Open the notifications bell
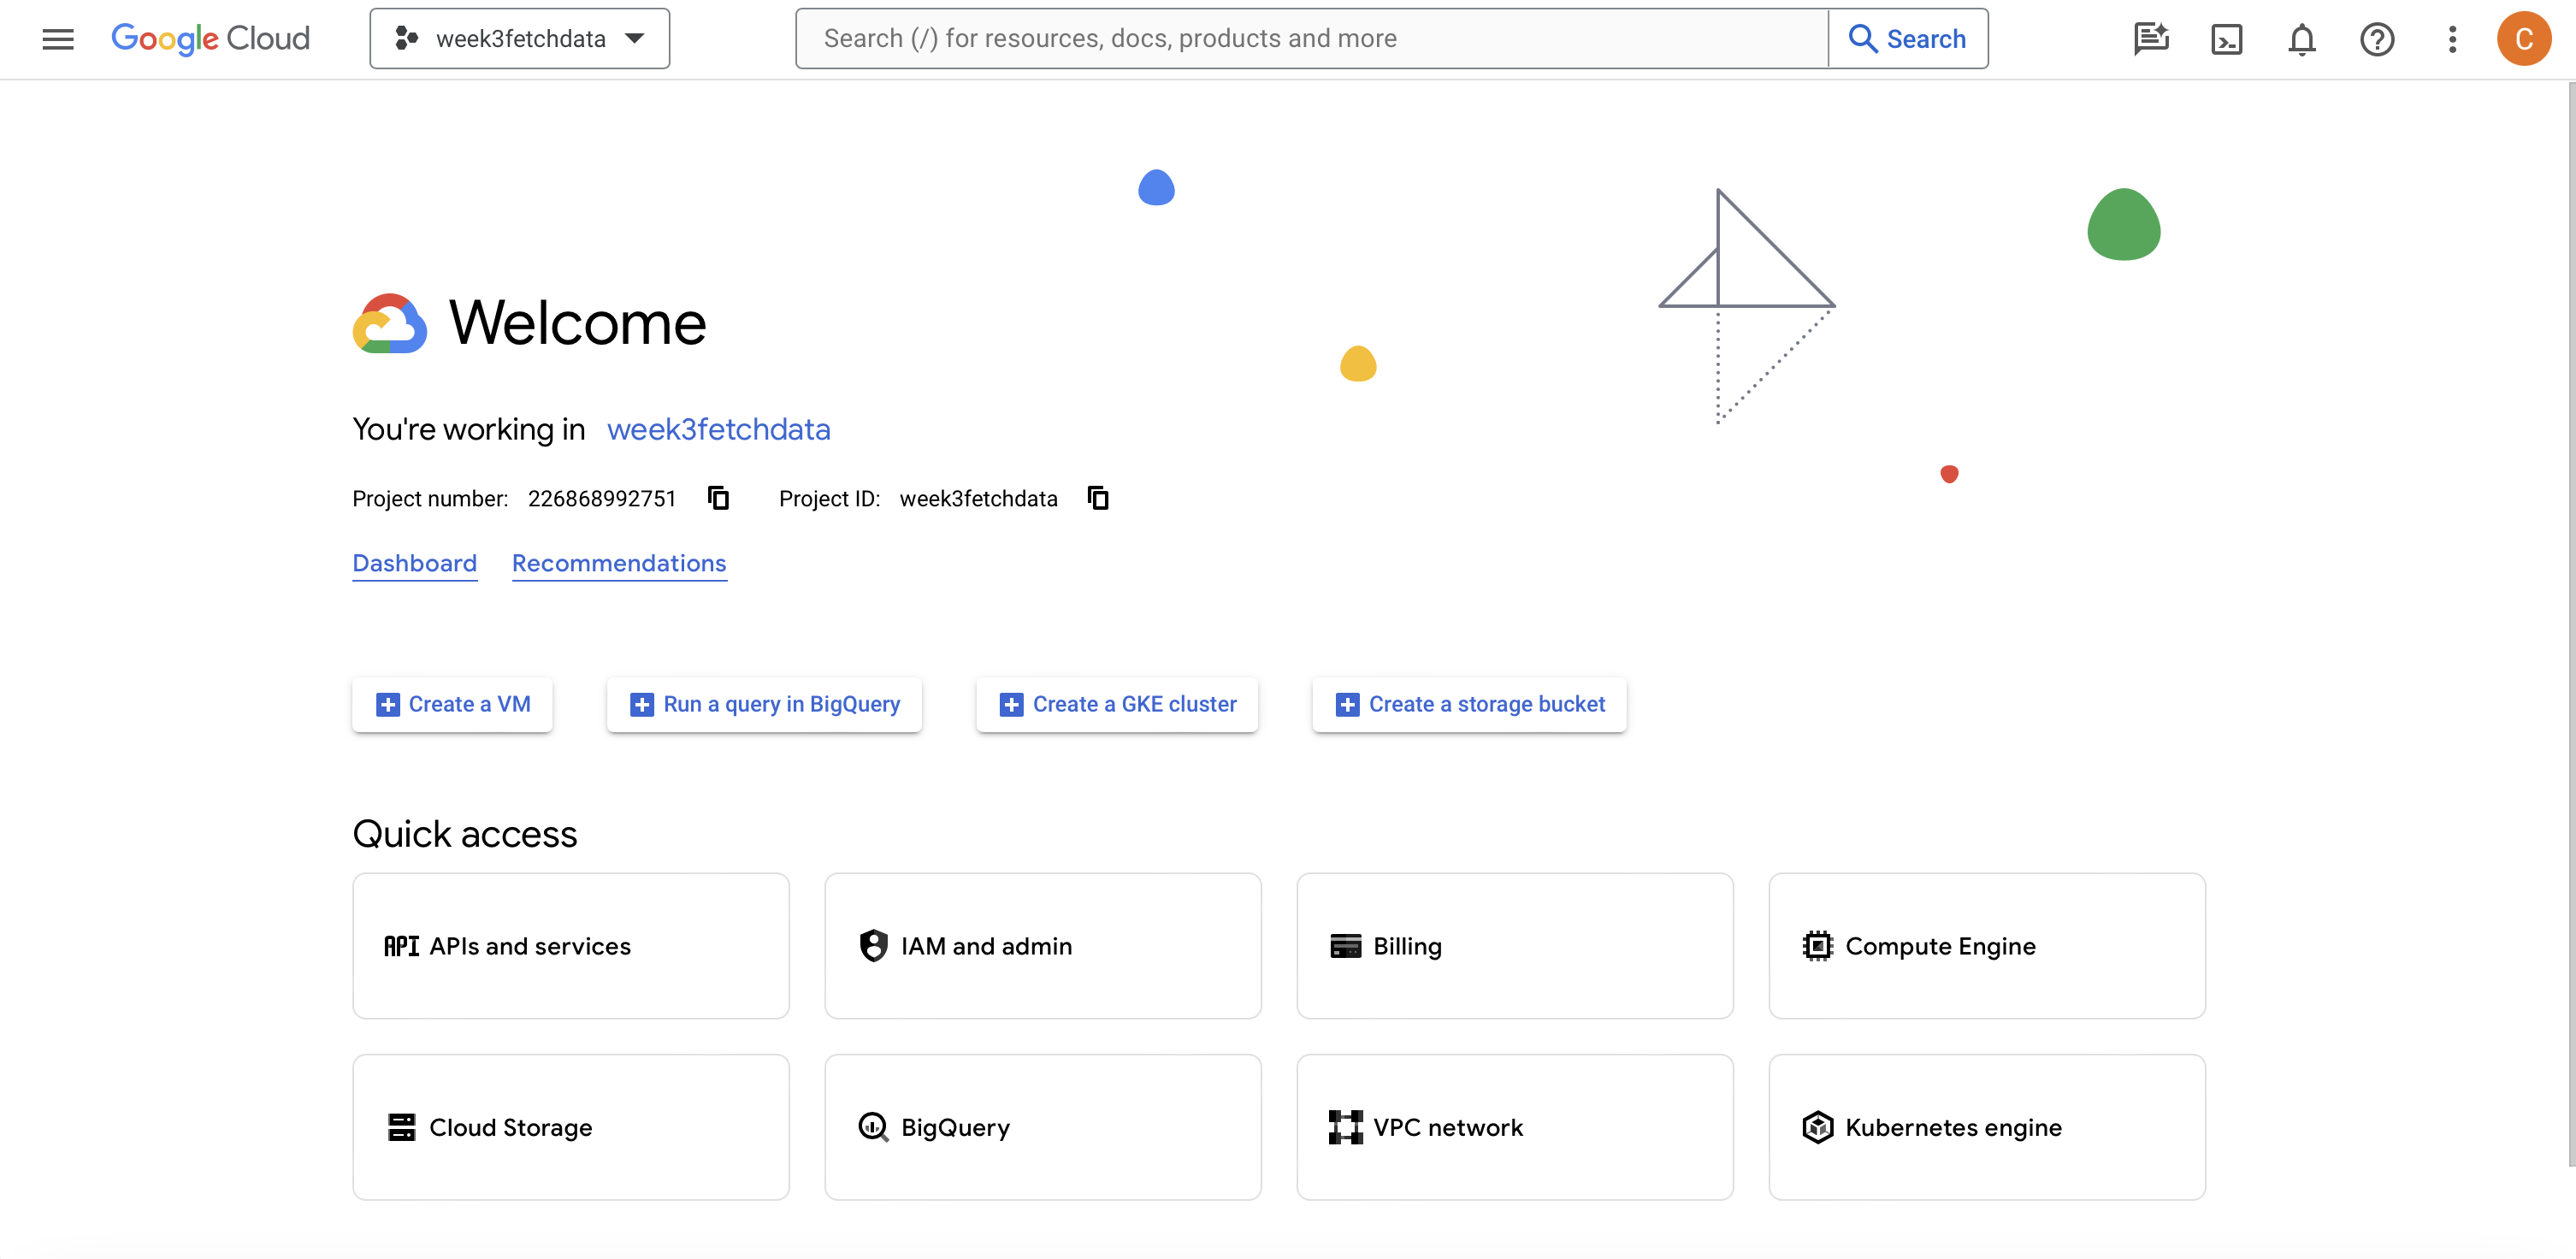Viewport: 2576px width, 1259px height. pos(2302,39)
